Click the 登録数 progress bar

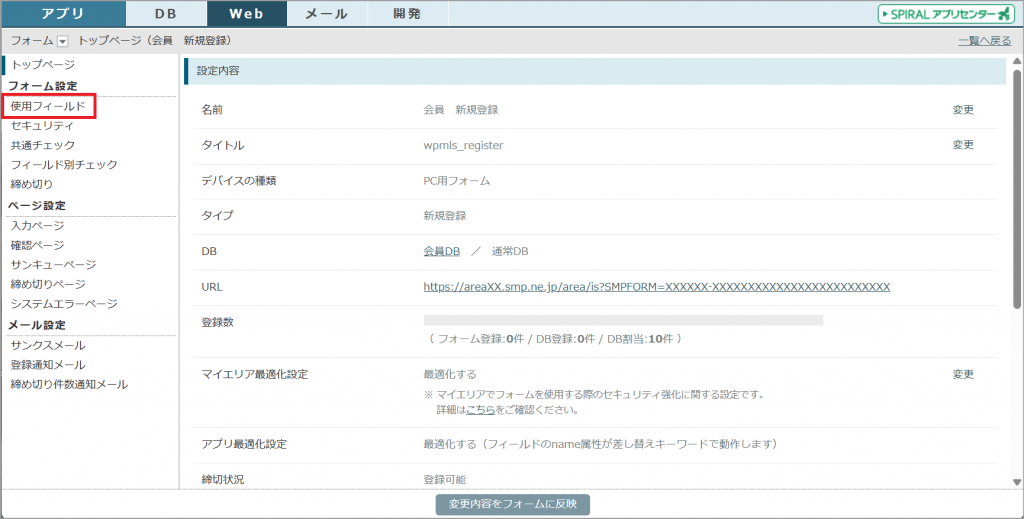point(623,320)
